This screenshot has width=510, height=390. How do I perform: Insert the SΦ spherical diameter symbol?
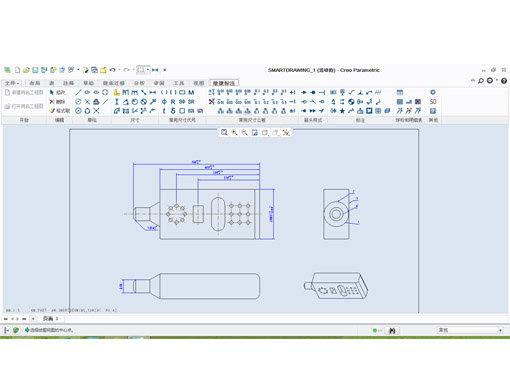point(182,102)
